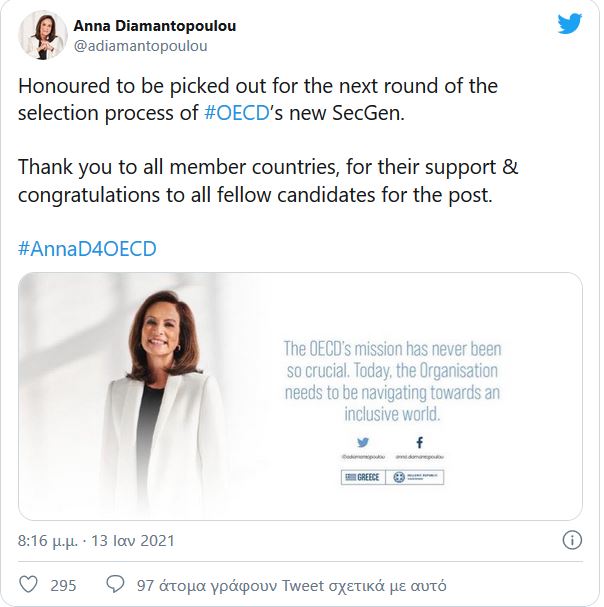Open the tweet info icon

[x=572, y=541]
